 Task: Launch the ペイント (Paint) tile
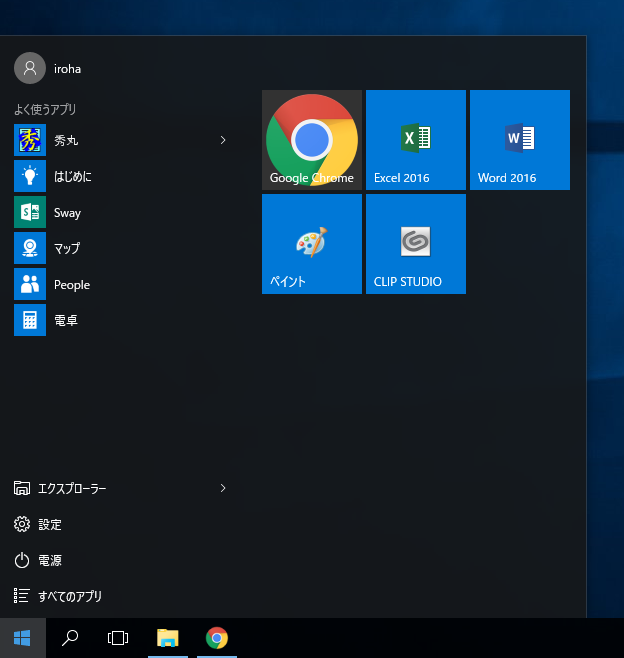312,244
